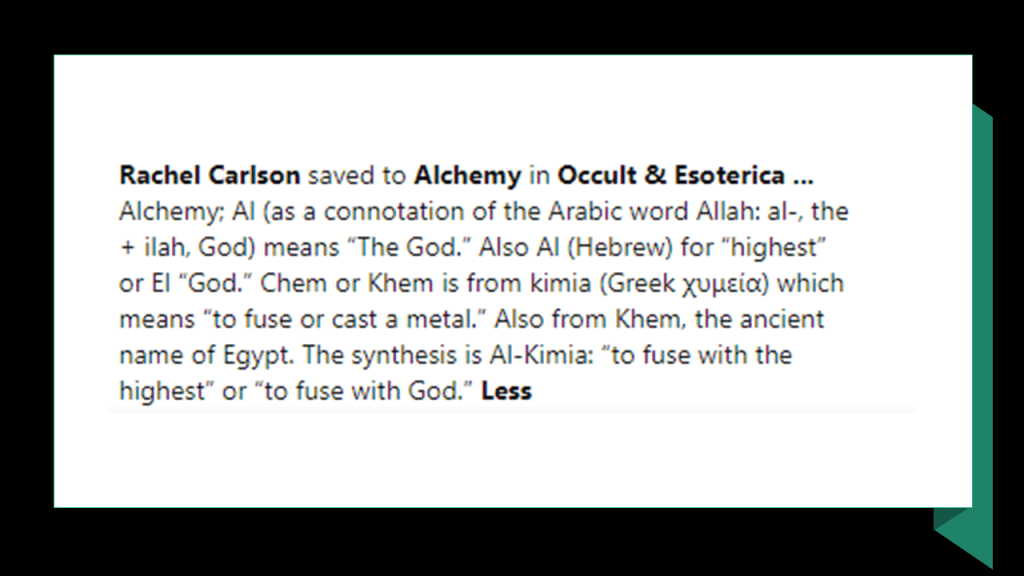This screenshot has width=1024, height=576.
Task: Open Rachel Carlson's profile link
Action: 209,176
